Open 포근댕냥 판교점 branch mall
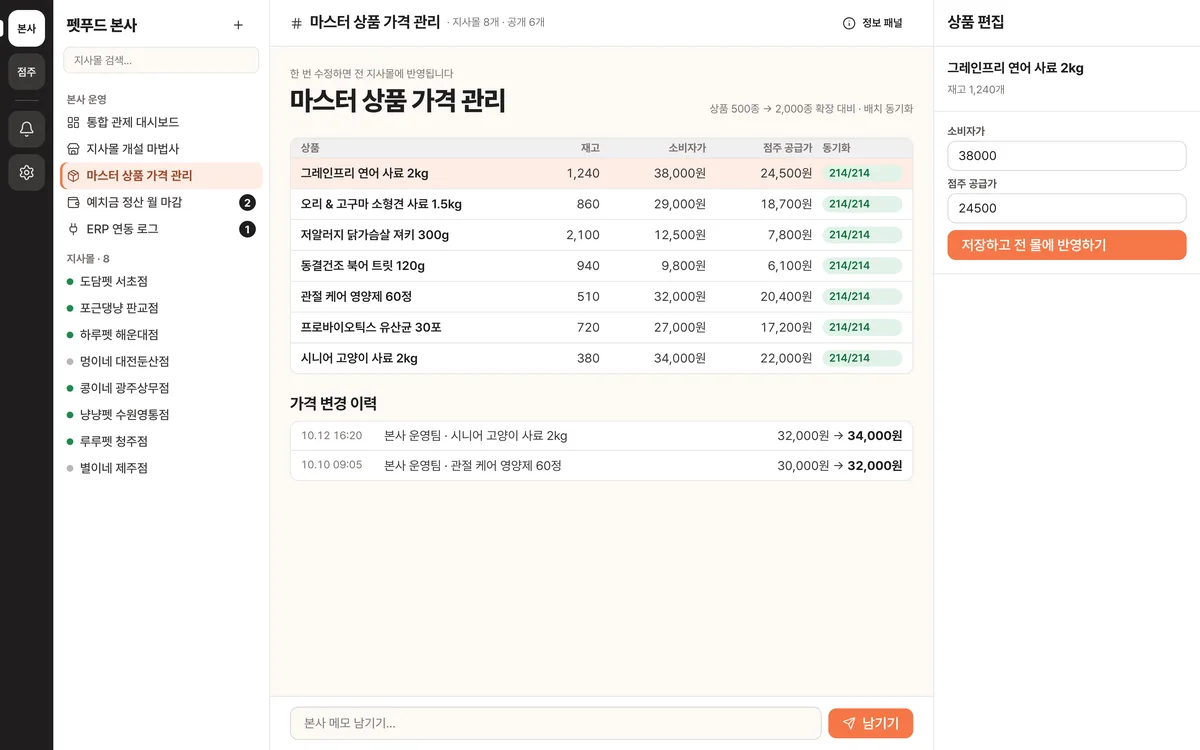Screen dimensions: 1200x750 [161, 308]
